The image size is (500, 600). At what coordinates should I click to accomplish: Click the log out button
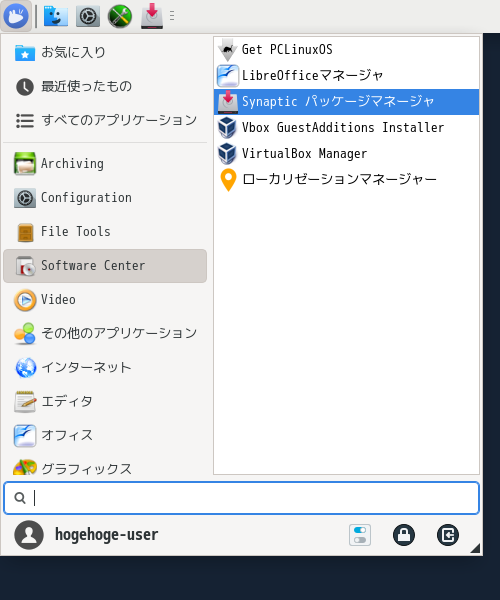448,535
